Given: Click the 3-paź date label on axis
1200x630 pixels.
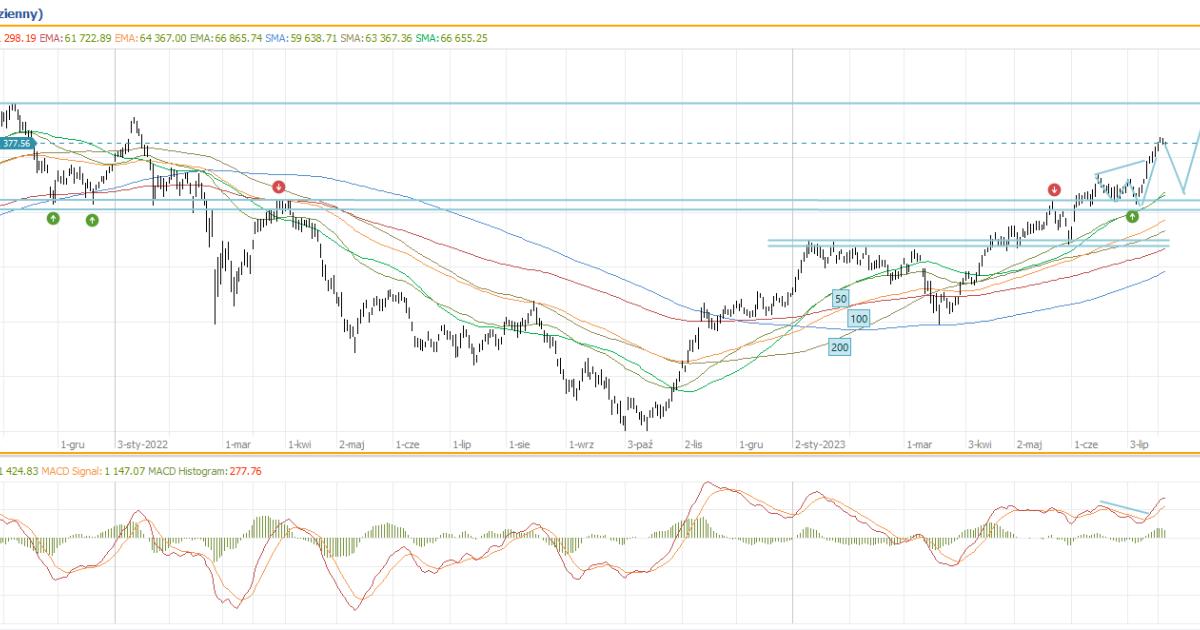Looking at the screenshot, I should (x=640, y=443).
